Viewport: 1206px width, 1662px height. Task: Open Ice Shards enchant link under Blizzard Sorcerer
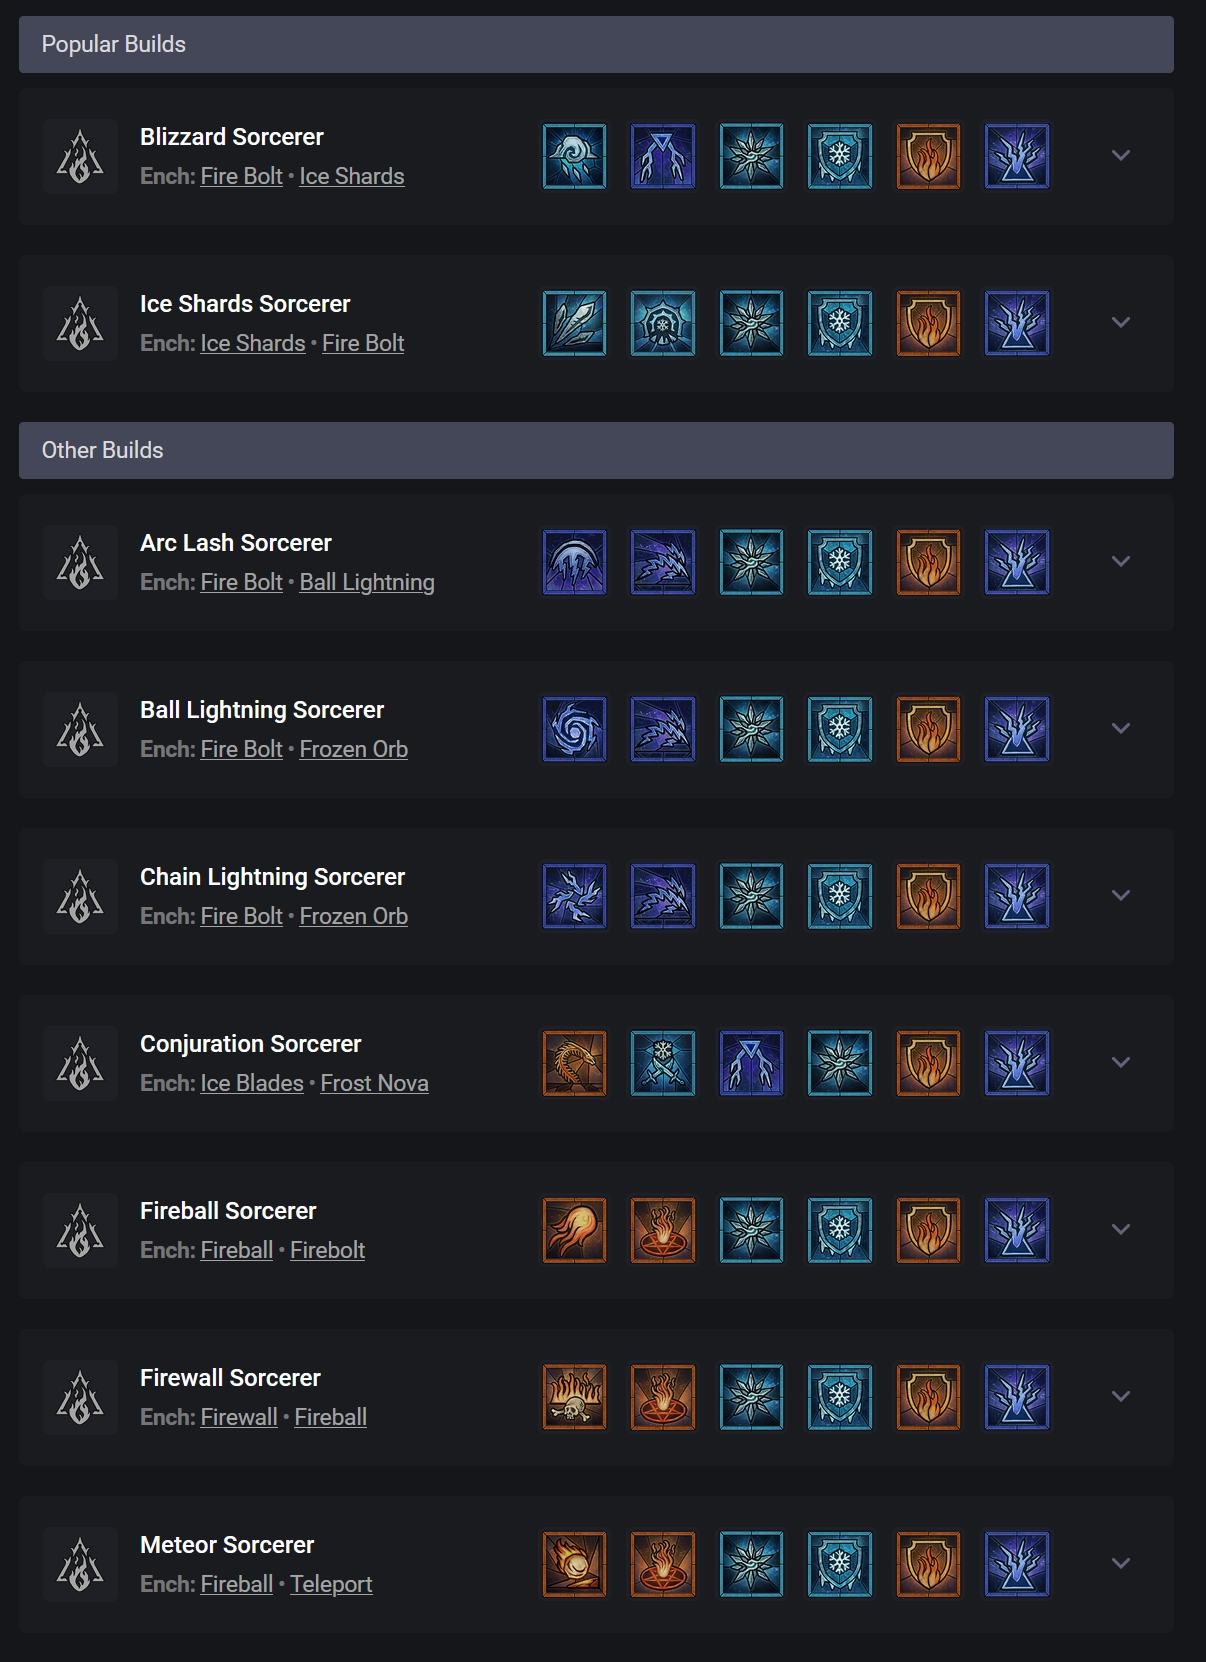tap(352, 176)
